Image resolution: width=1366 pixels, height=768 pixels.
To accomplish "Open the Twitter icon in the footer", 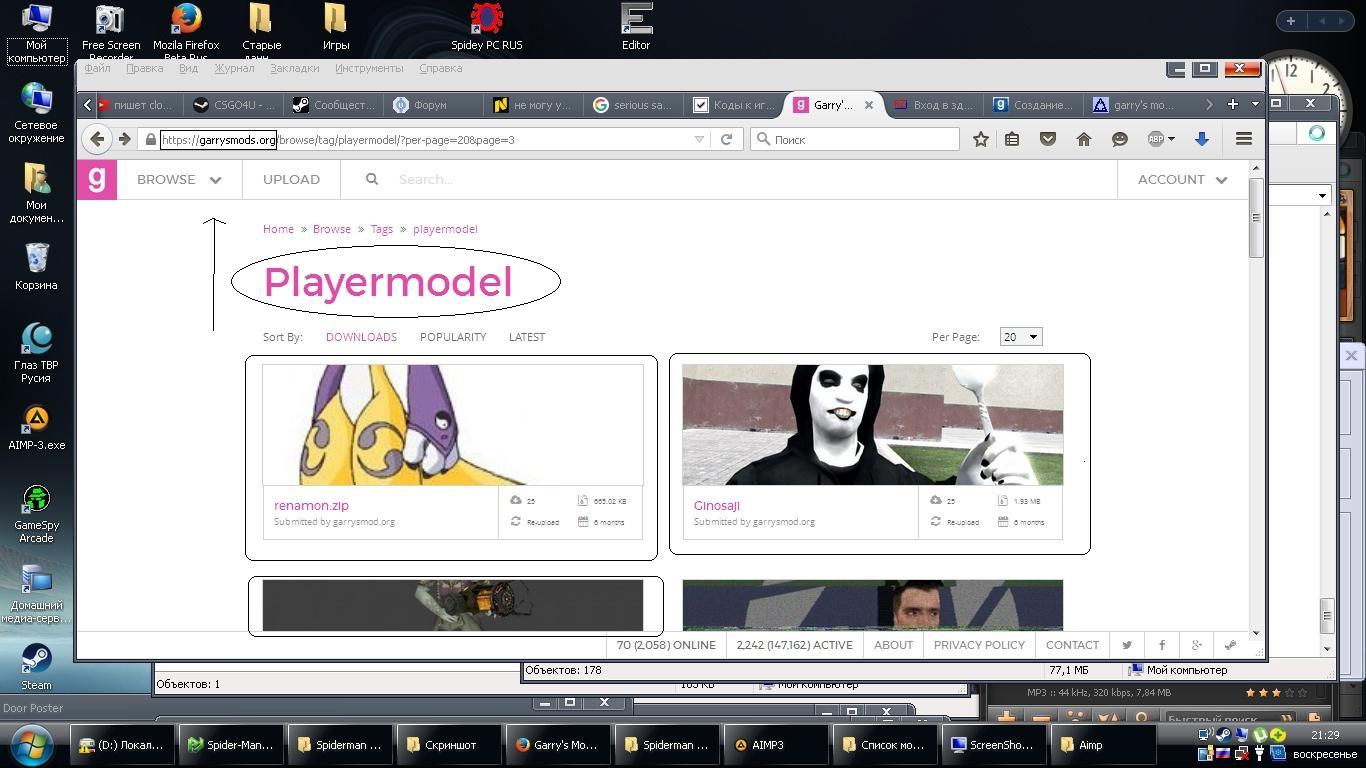I will [x=1127, y=645].
